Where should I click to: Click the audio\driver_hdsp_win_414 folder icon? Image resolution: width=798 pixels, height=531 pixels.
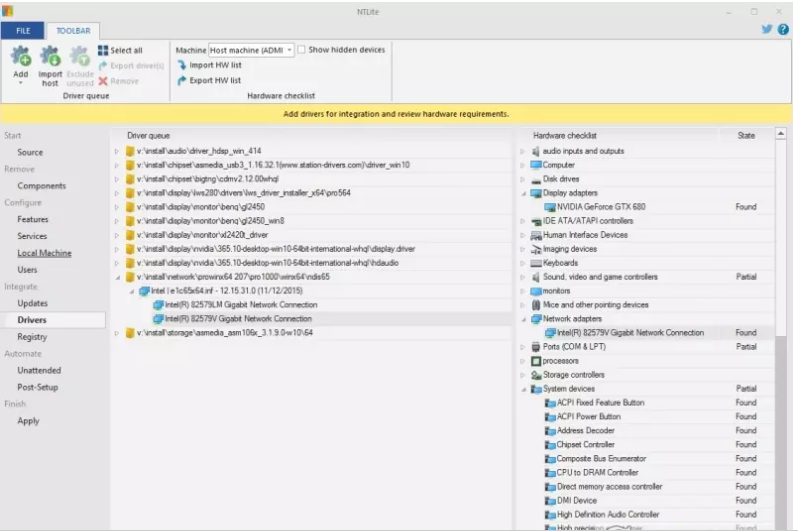130,151
